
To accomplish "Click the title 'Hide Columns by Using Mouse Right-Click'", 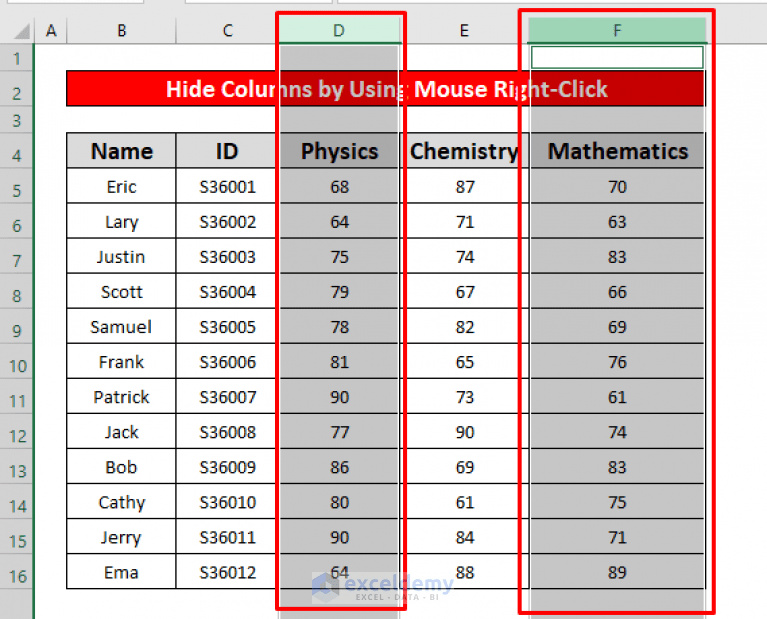I will [x=386, y=89].
